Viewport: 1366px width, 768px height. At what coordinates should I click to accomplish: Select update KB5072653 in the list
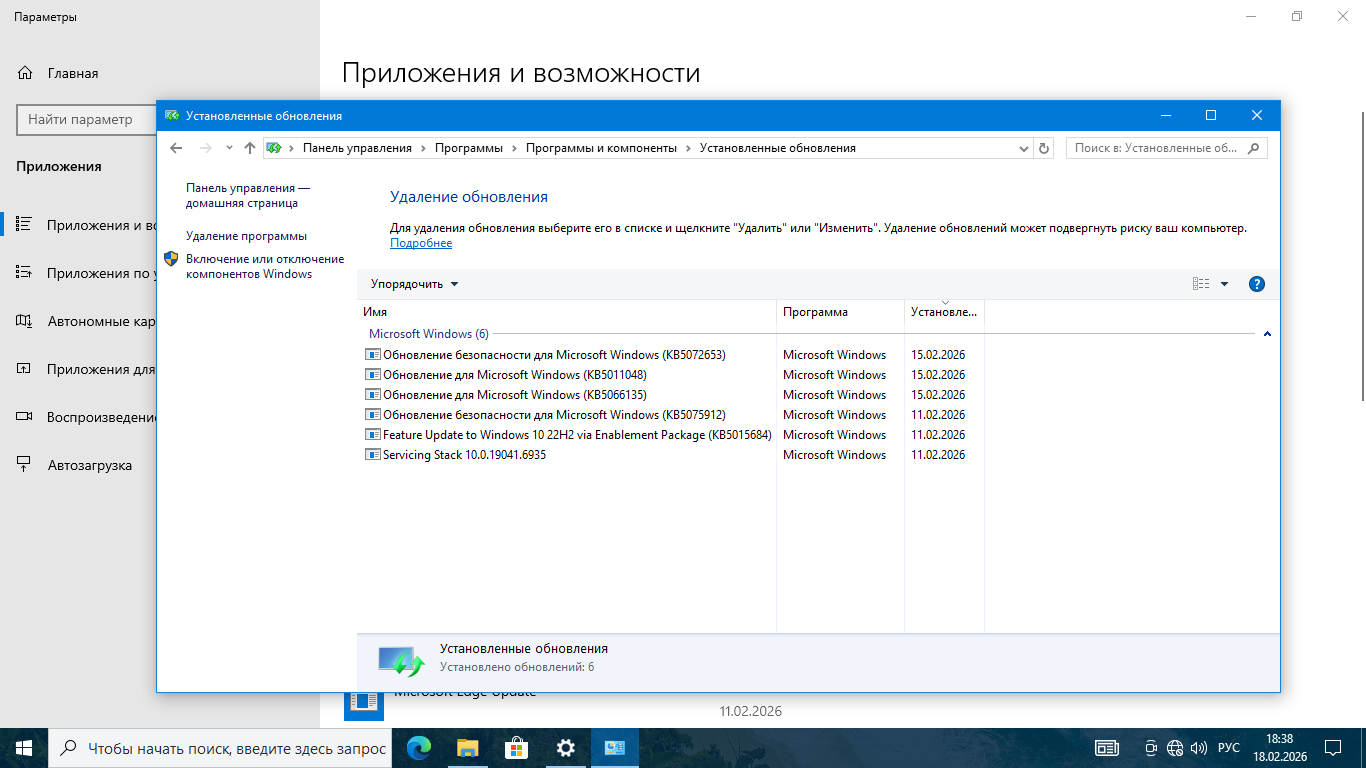[553, 355]
